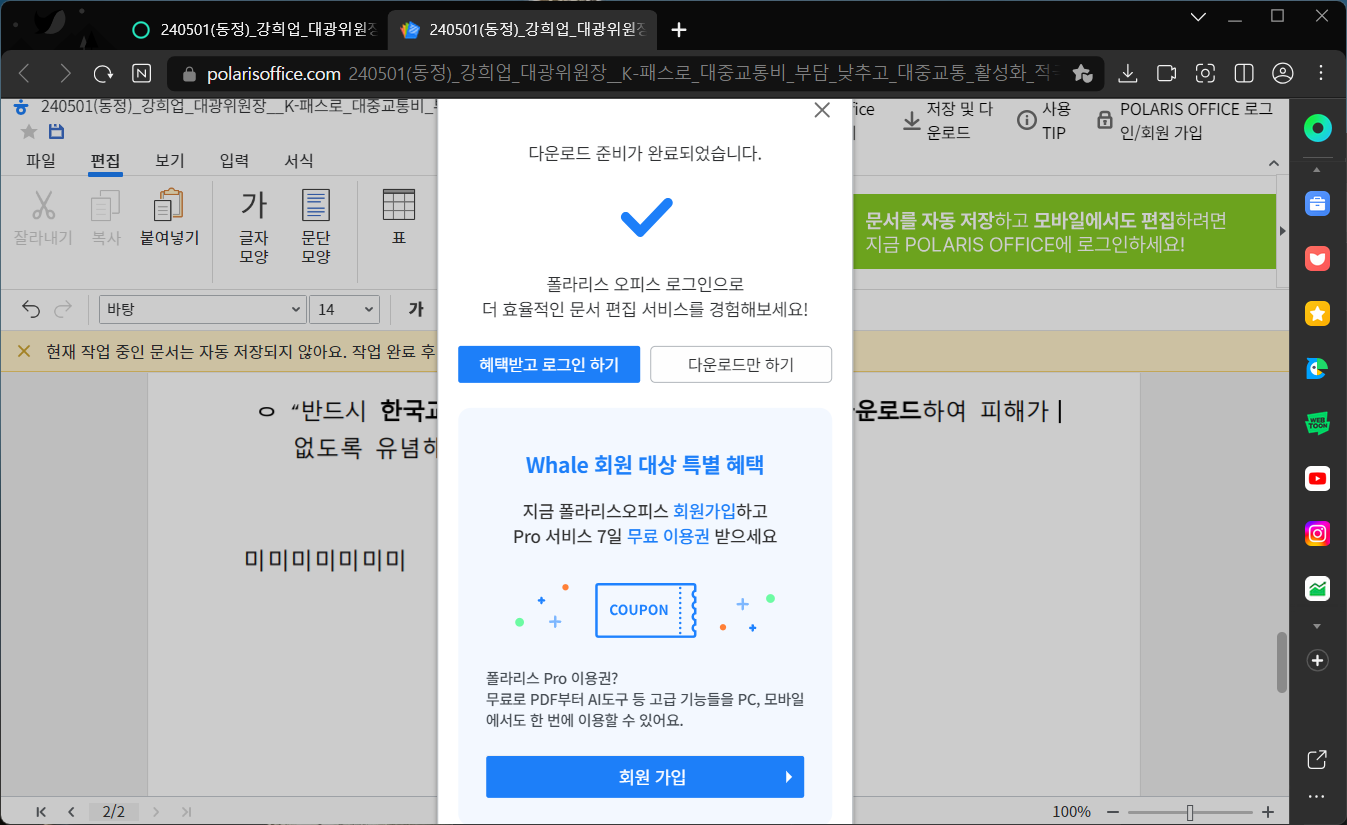The width and height of the screenshot is (1347, 825).
Task: Open browser downloads icon
Action: (x=1128, y=73)
